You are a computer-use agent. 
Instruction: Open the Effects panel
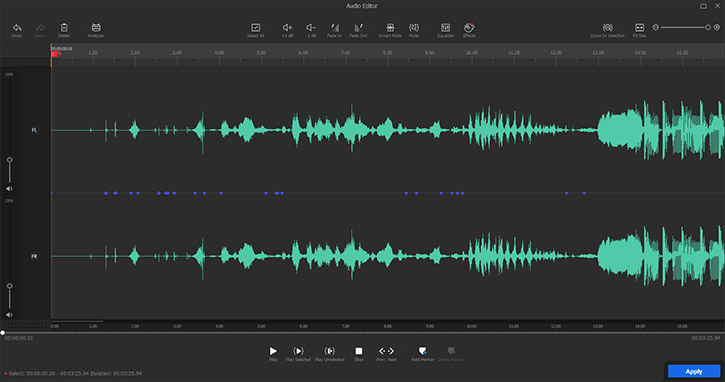pyautogui.click(x=469, y=28)
